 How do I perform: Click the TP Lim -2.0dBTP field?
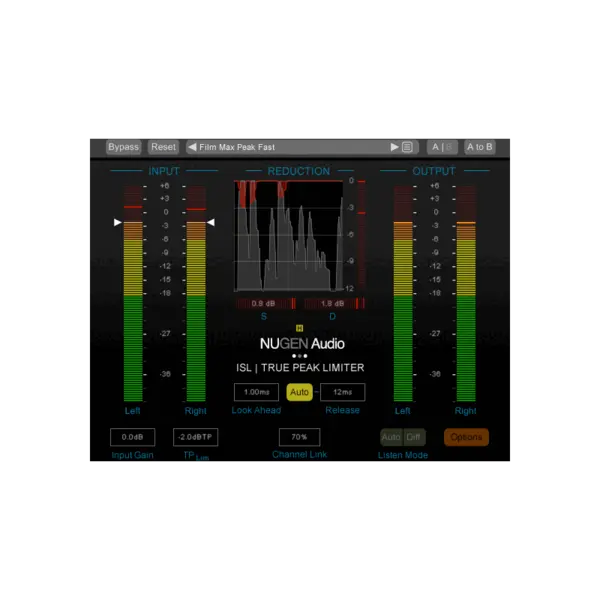[x=196, y=437]
